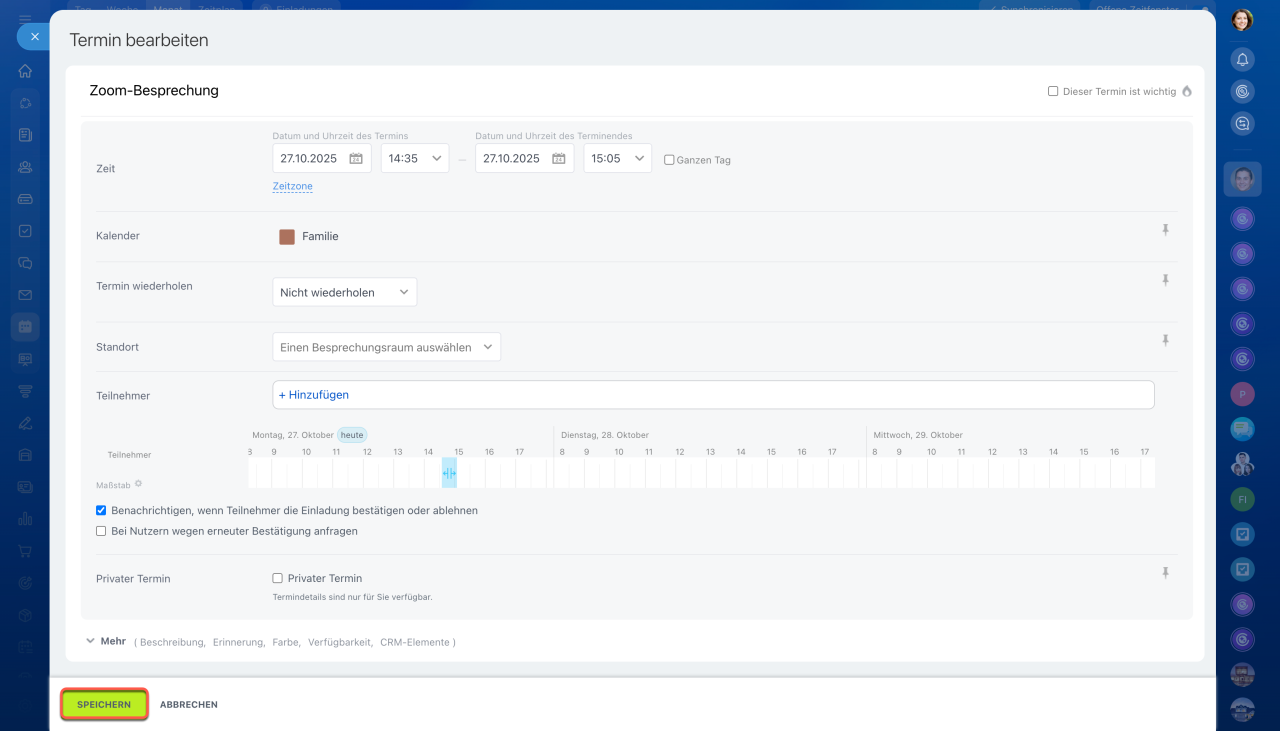The width and height of the screenshot is (1280, 731).
Task: Click the notifications bell icon
Action: click(x=1242, y=59)
